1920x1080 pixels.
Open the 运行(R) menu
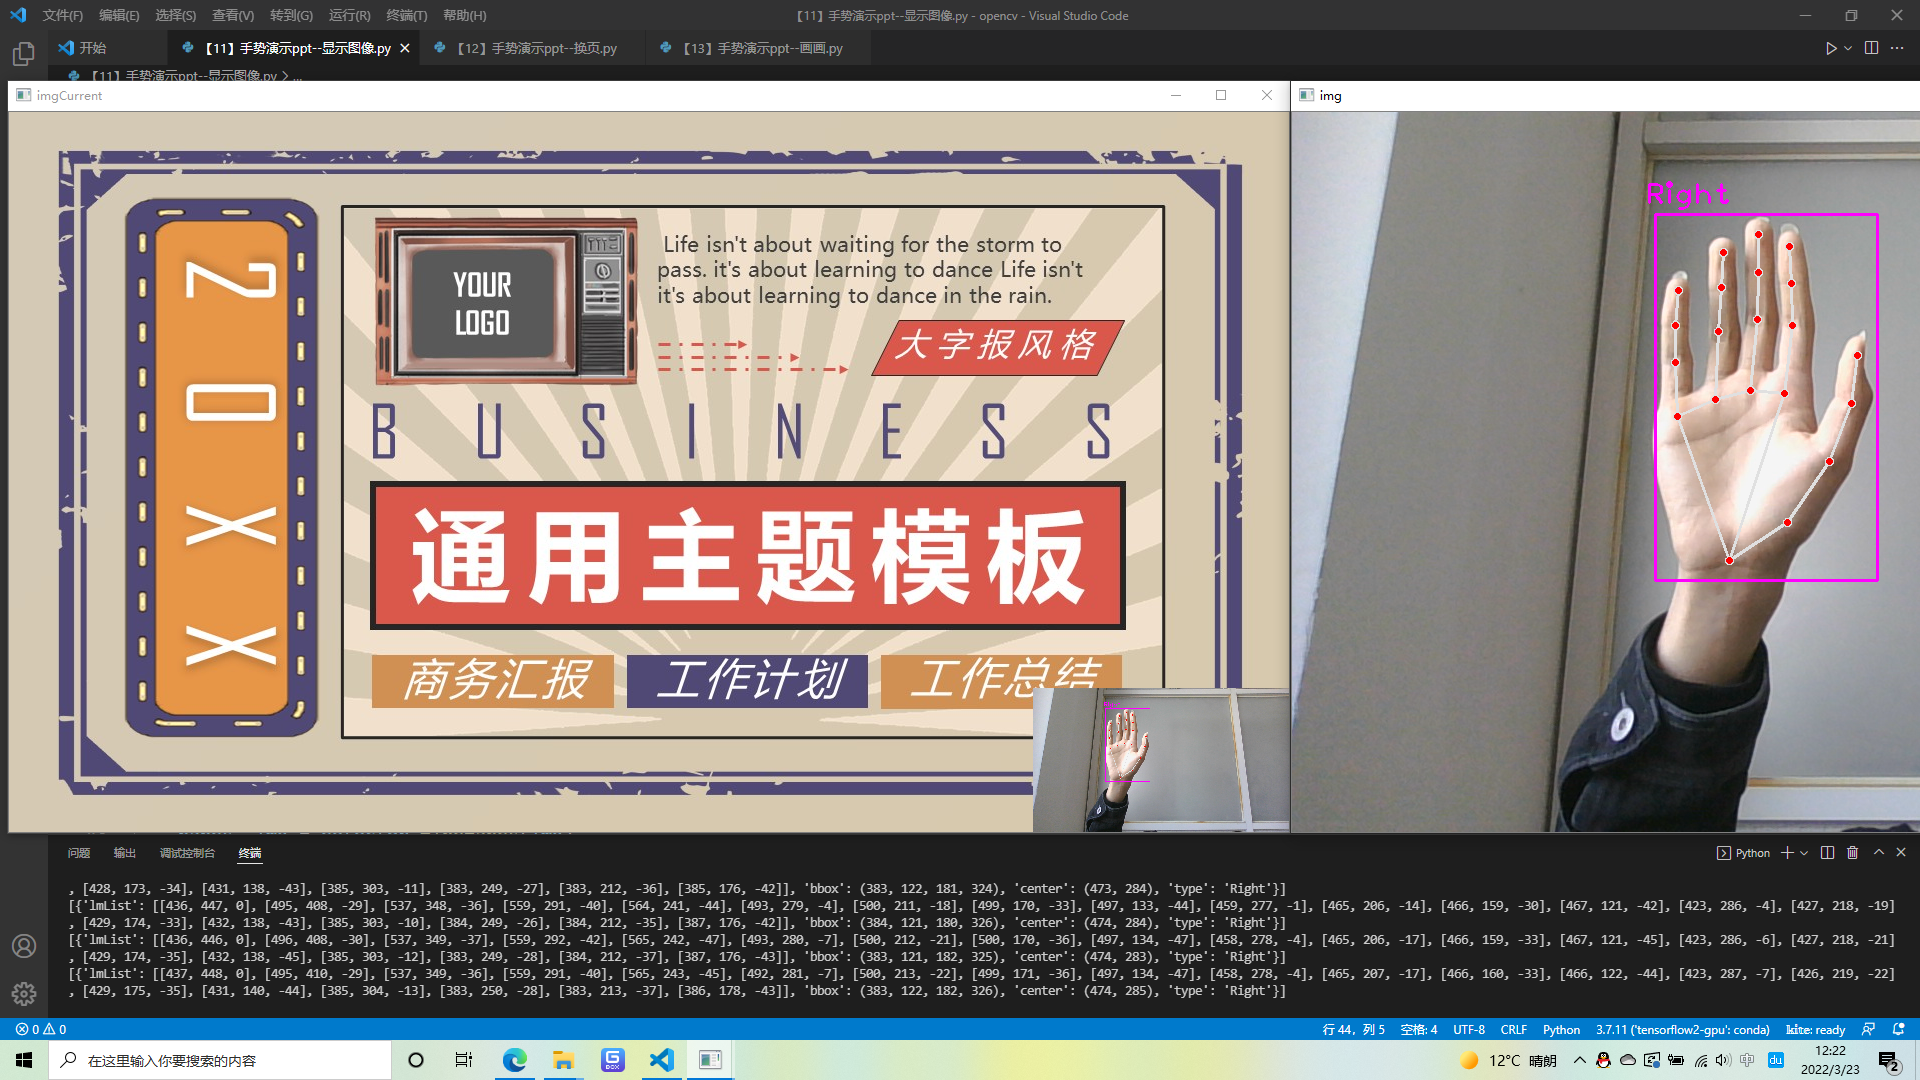(349, 15)
